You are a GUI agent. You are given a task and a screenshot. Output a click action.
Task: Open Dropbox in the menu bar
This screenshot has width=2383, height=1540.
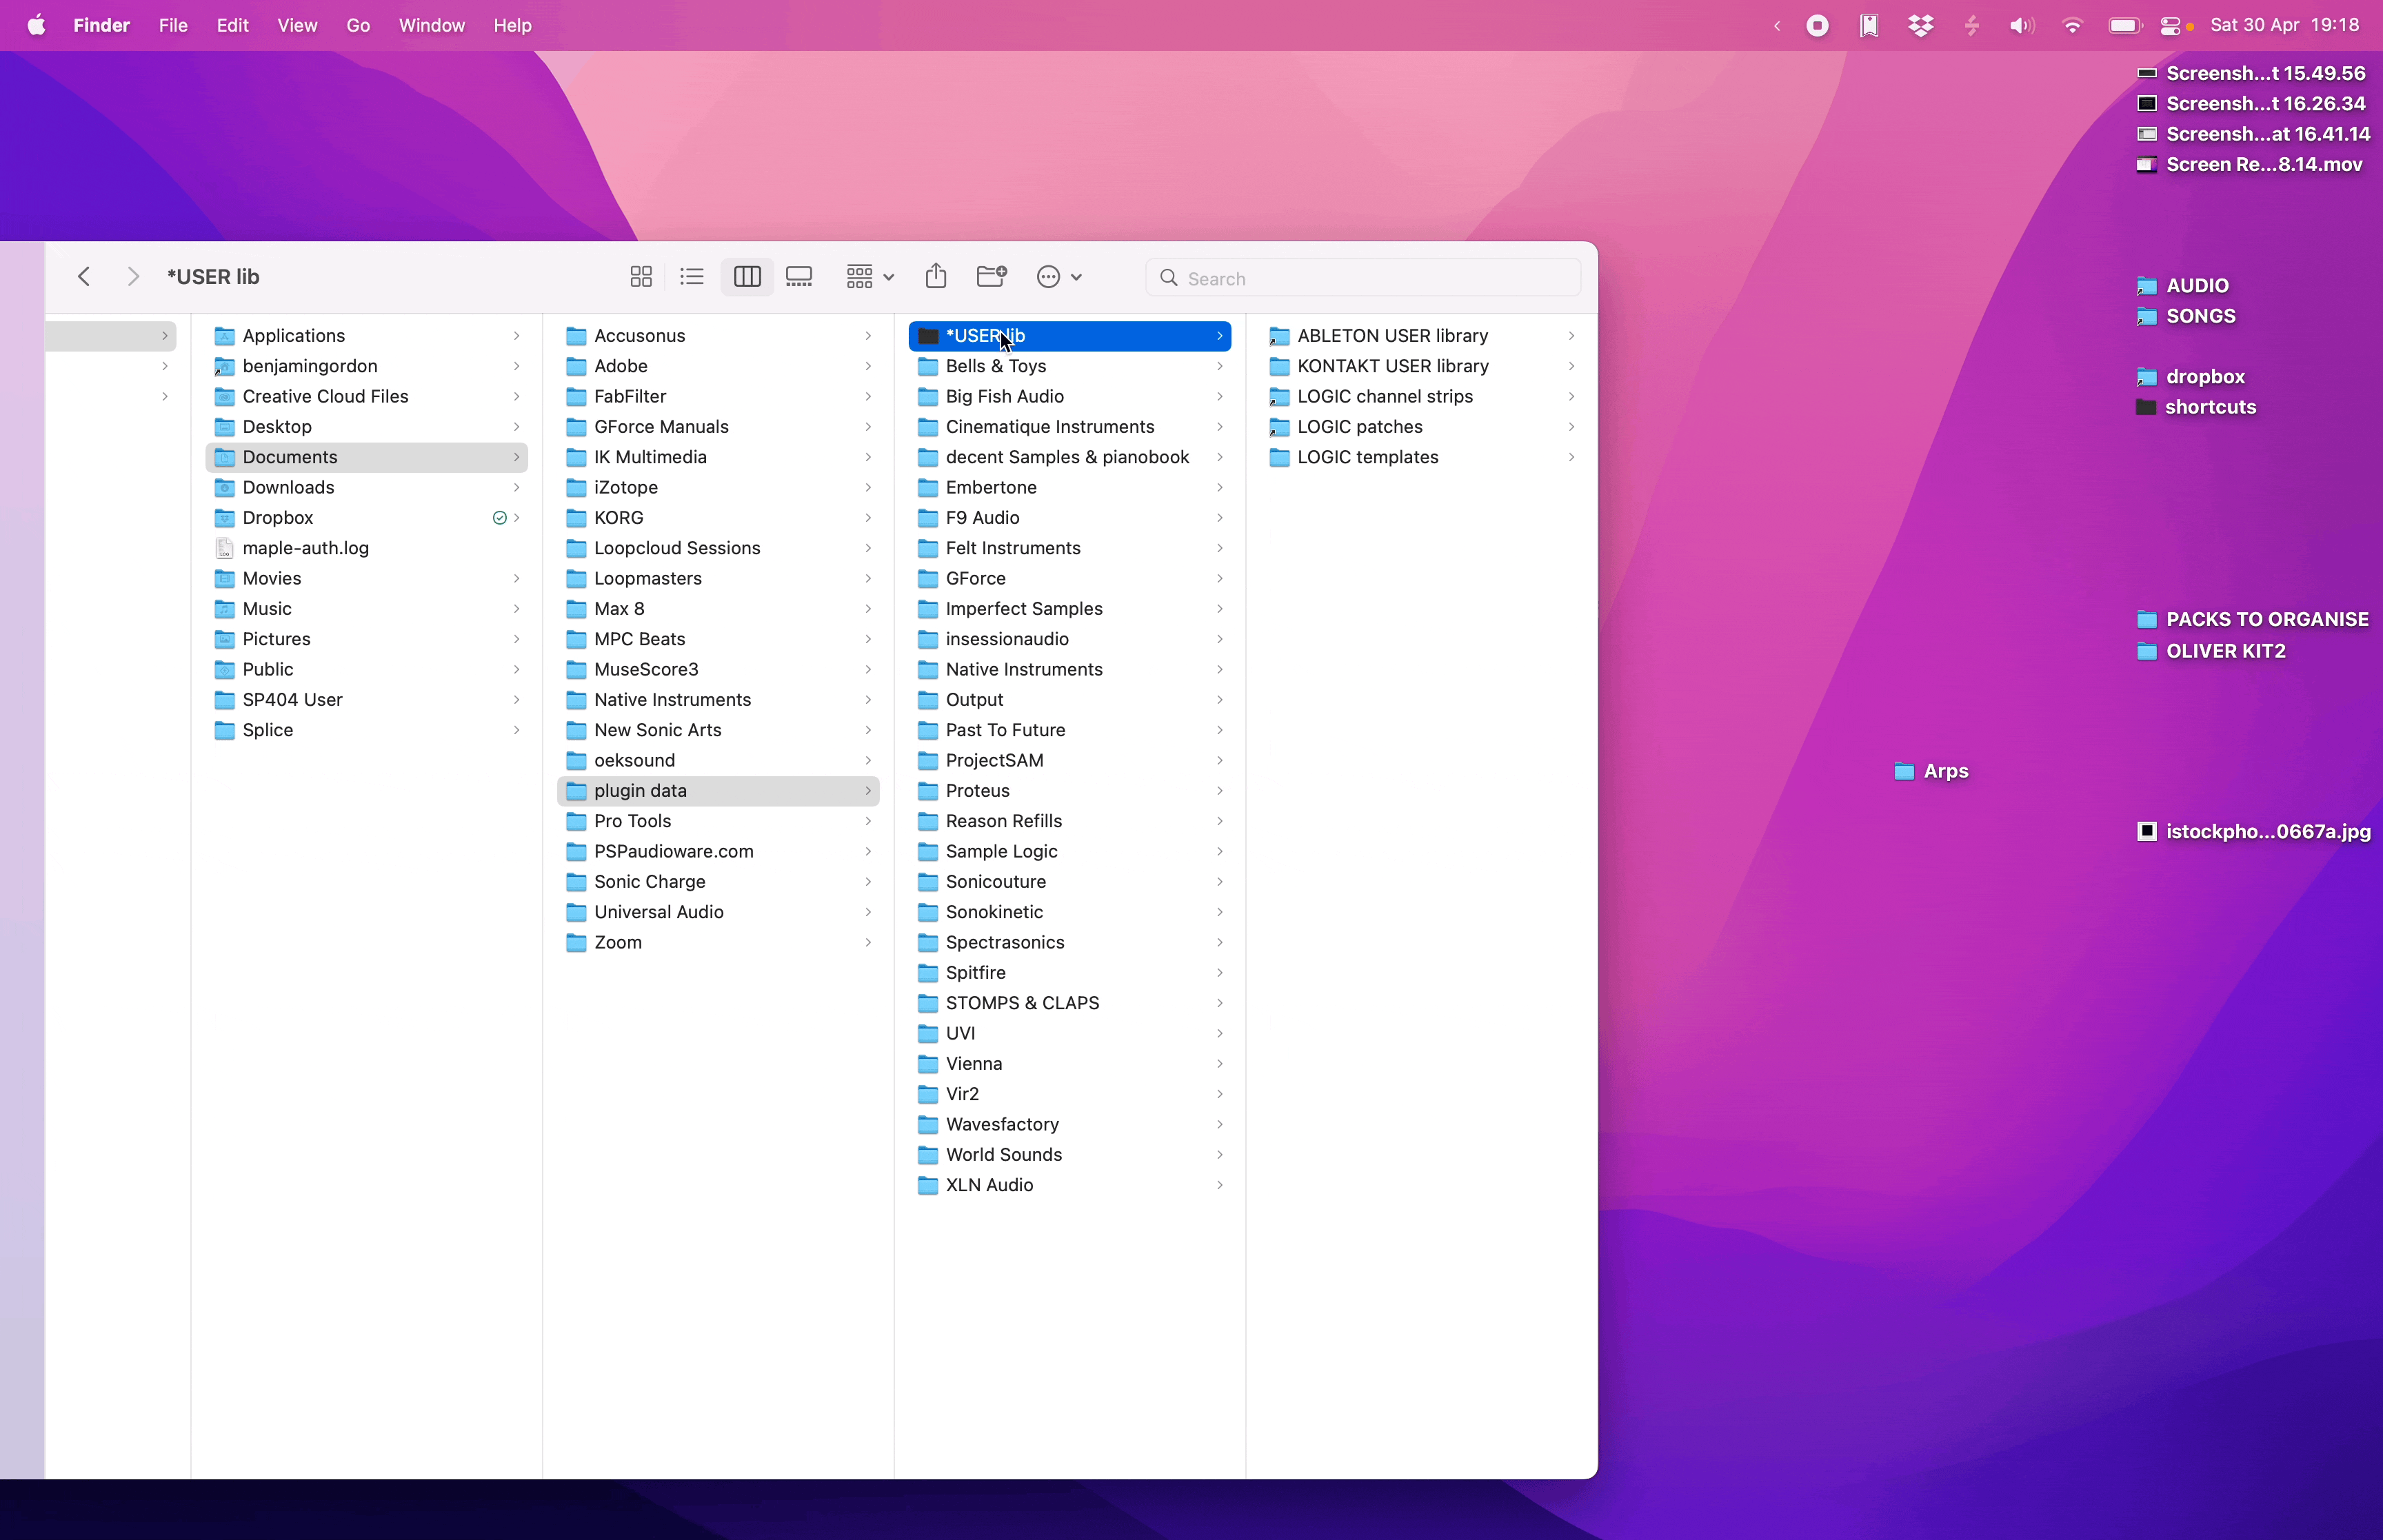1920,26
